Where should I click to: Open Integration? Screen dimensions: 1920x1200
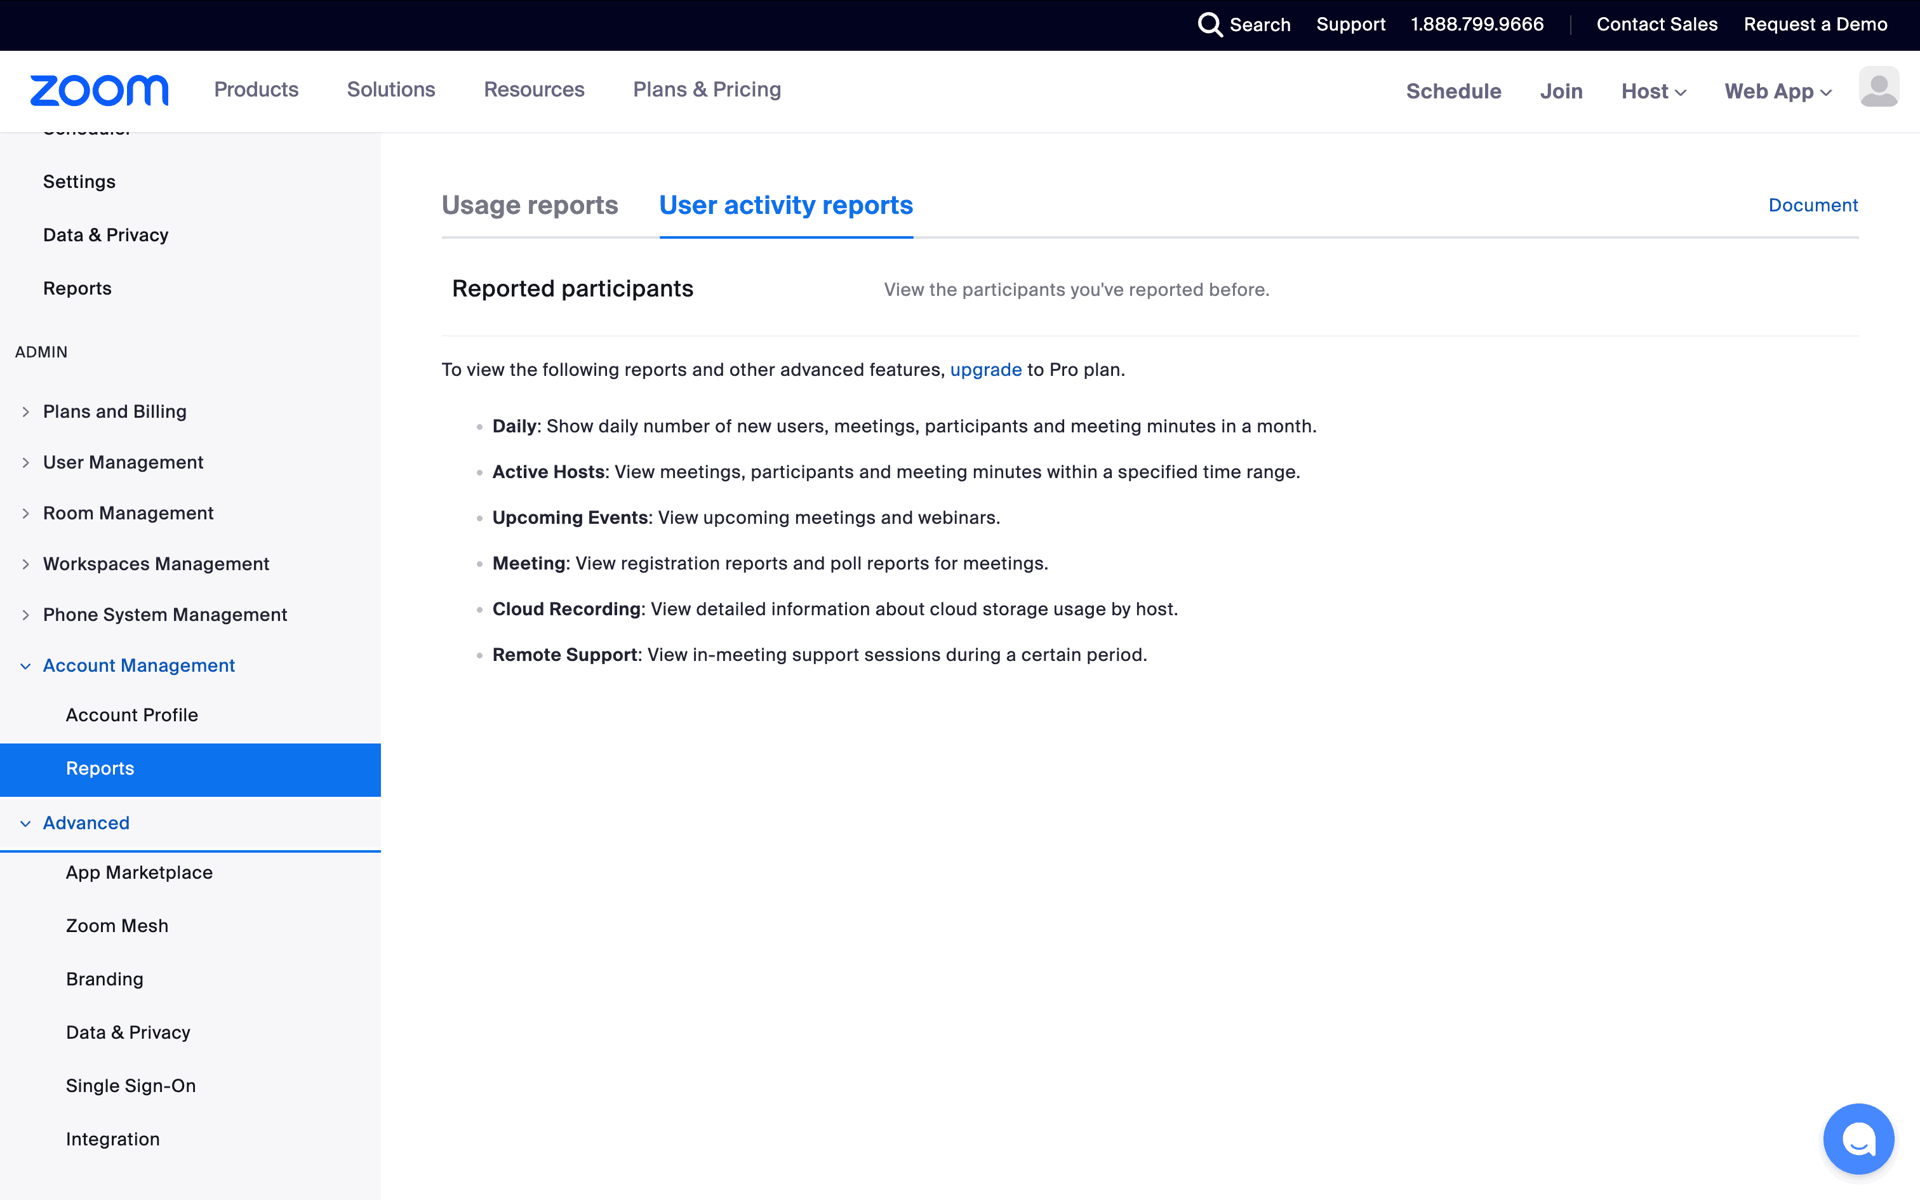point(113,1139)
